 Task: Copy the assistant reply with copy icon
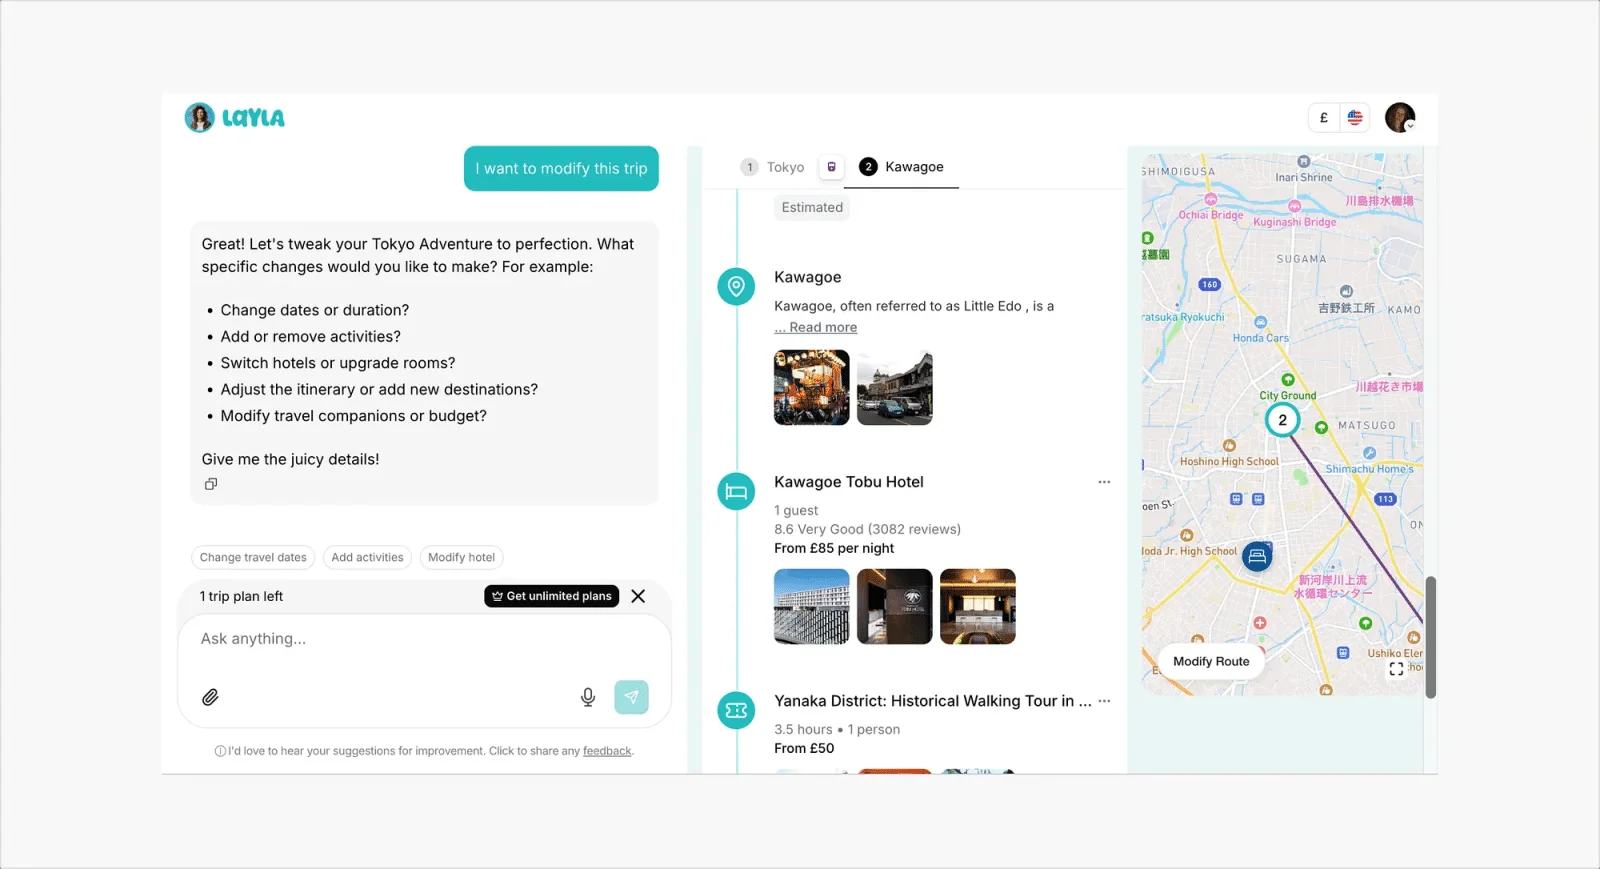[211, 484]
